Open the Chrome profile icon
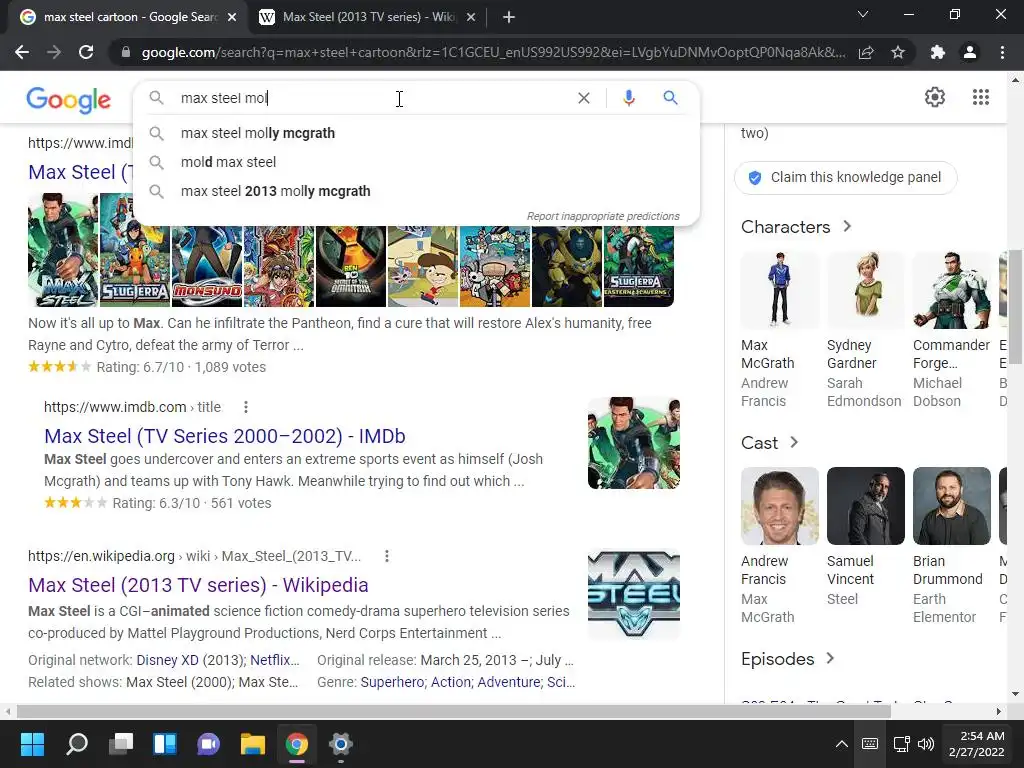Image resolution: width=1024 pixels, height=768 pixels. pos(970,52)
